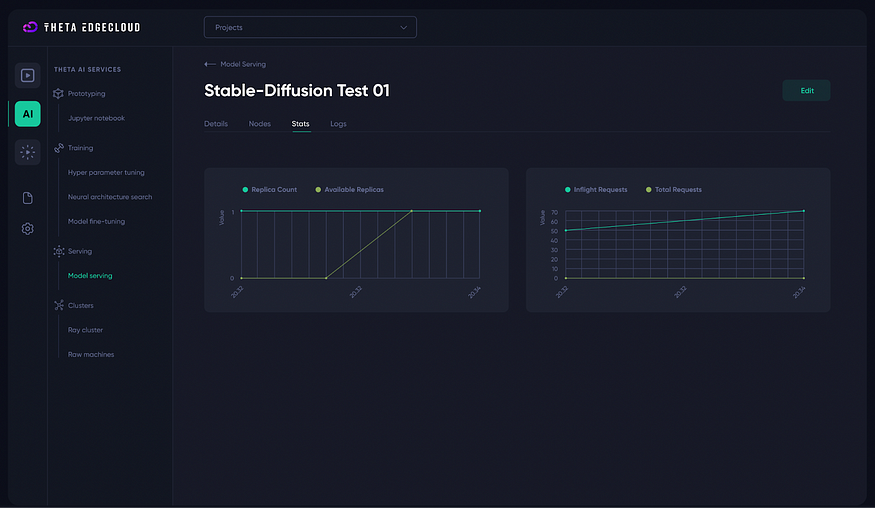This screenshot has height=508, width=875.
Task: Open Jupyter notebook in sidebar
Action: click(x=97, y=118)
